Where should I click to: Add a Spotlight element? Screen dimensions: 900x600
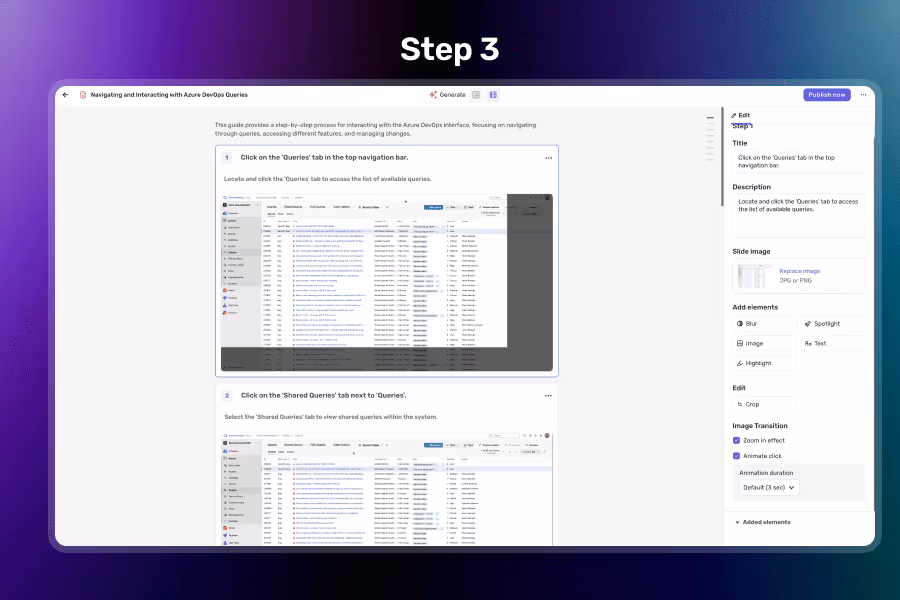point(832,324)
